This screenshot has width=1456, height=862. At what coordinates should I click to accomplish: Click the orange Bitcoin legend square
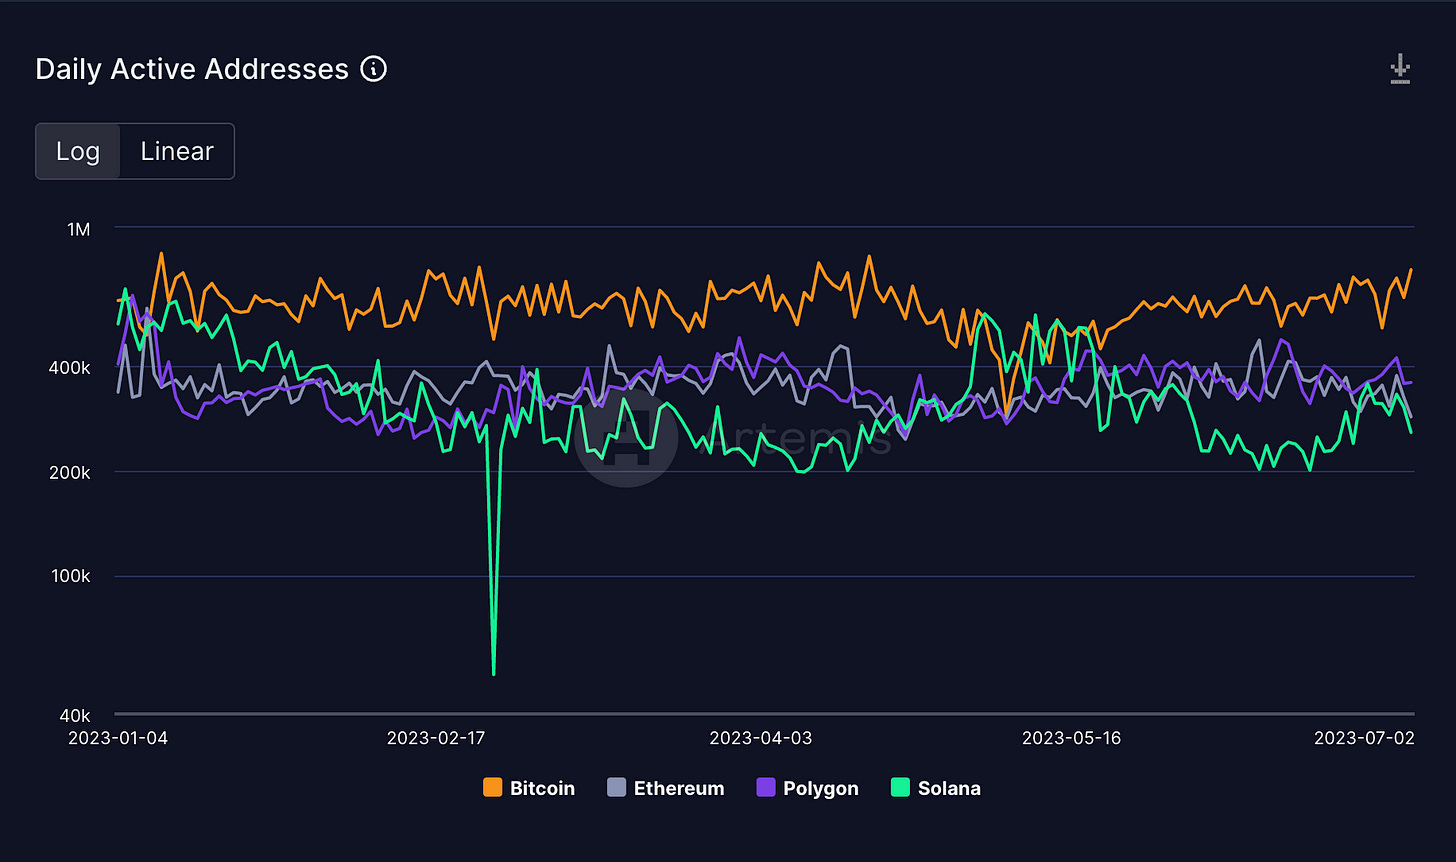click(x=491, y=788)
